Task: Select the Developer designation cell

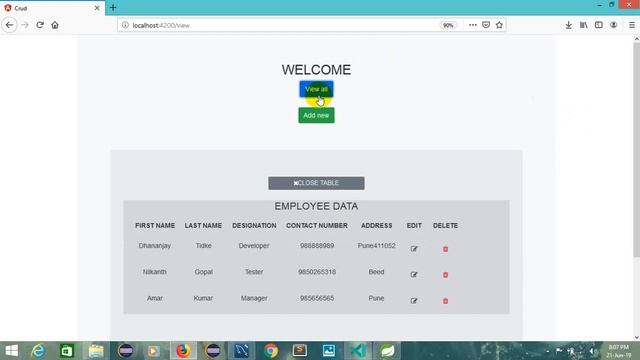Action: (x=254, y=246)
